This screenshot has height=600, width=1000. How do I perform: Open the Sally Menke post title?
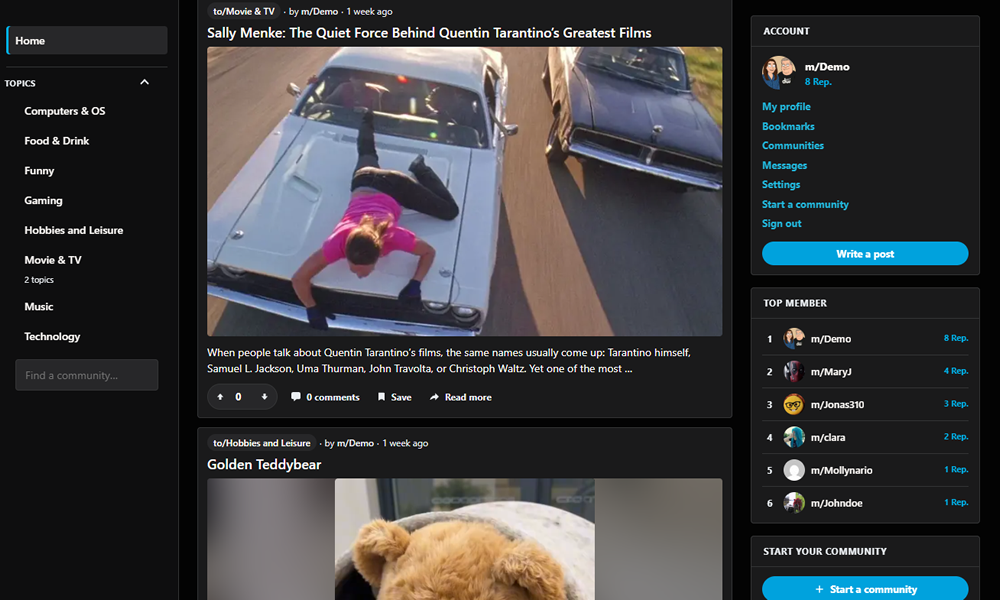[x=429, y=33]
